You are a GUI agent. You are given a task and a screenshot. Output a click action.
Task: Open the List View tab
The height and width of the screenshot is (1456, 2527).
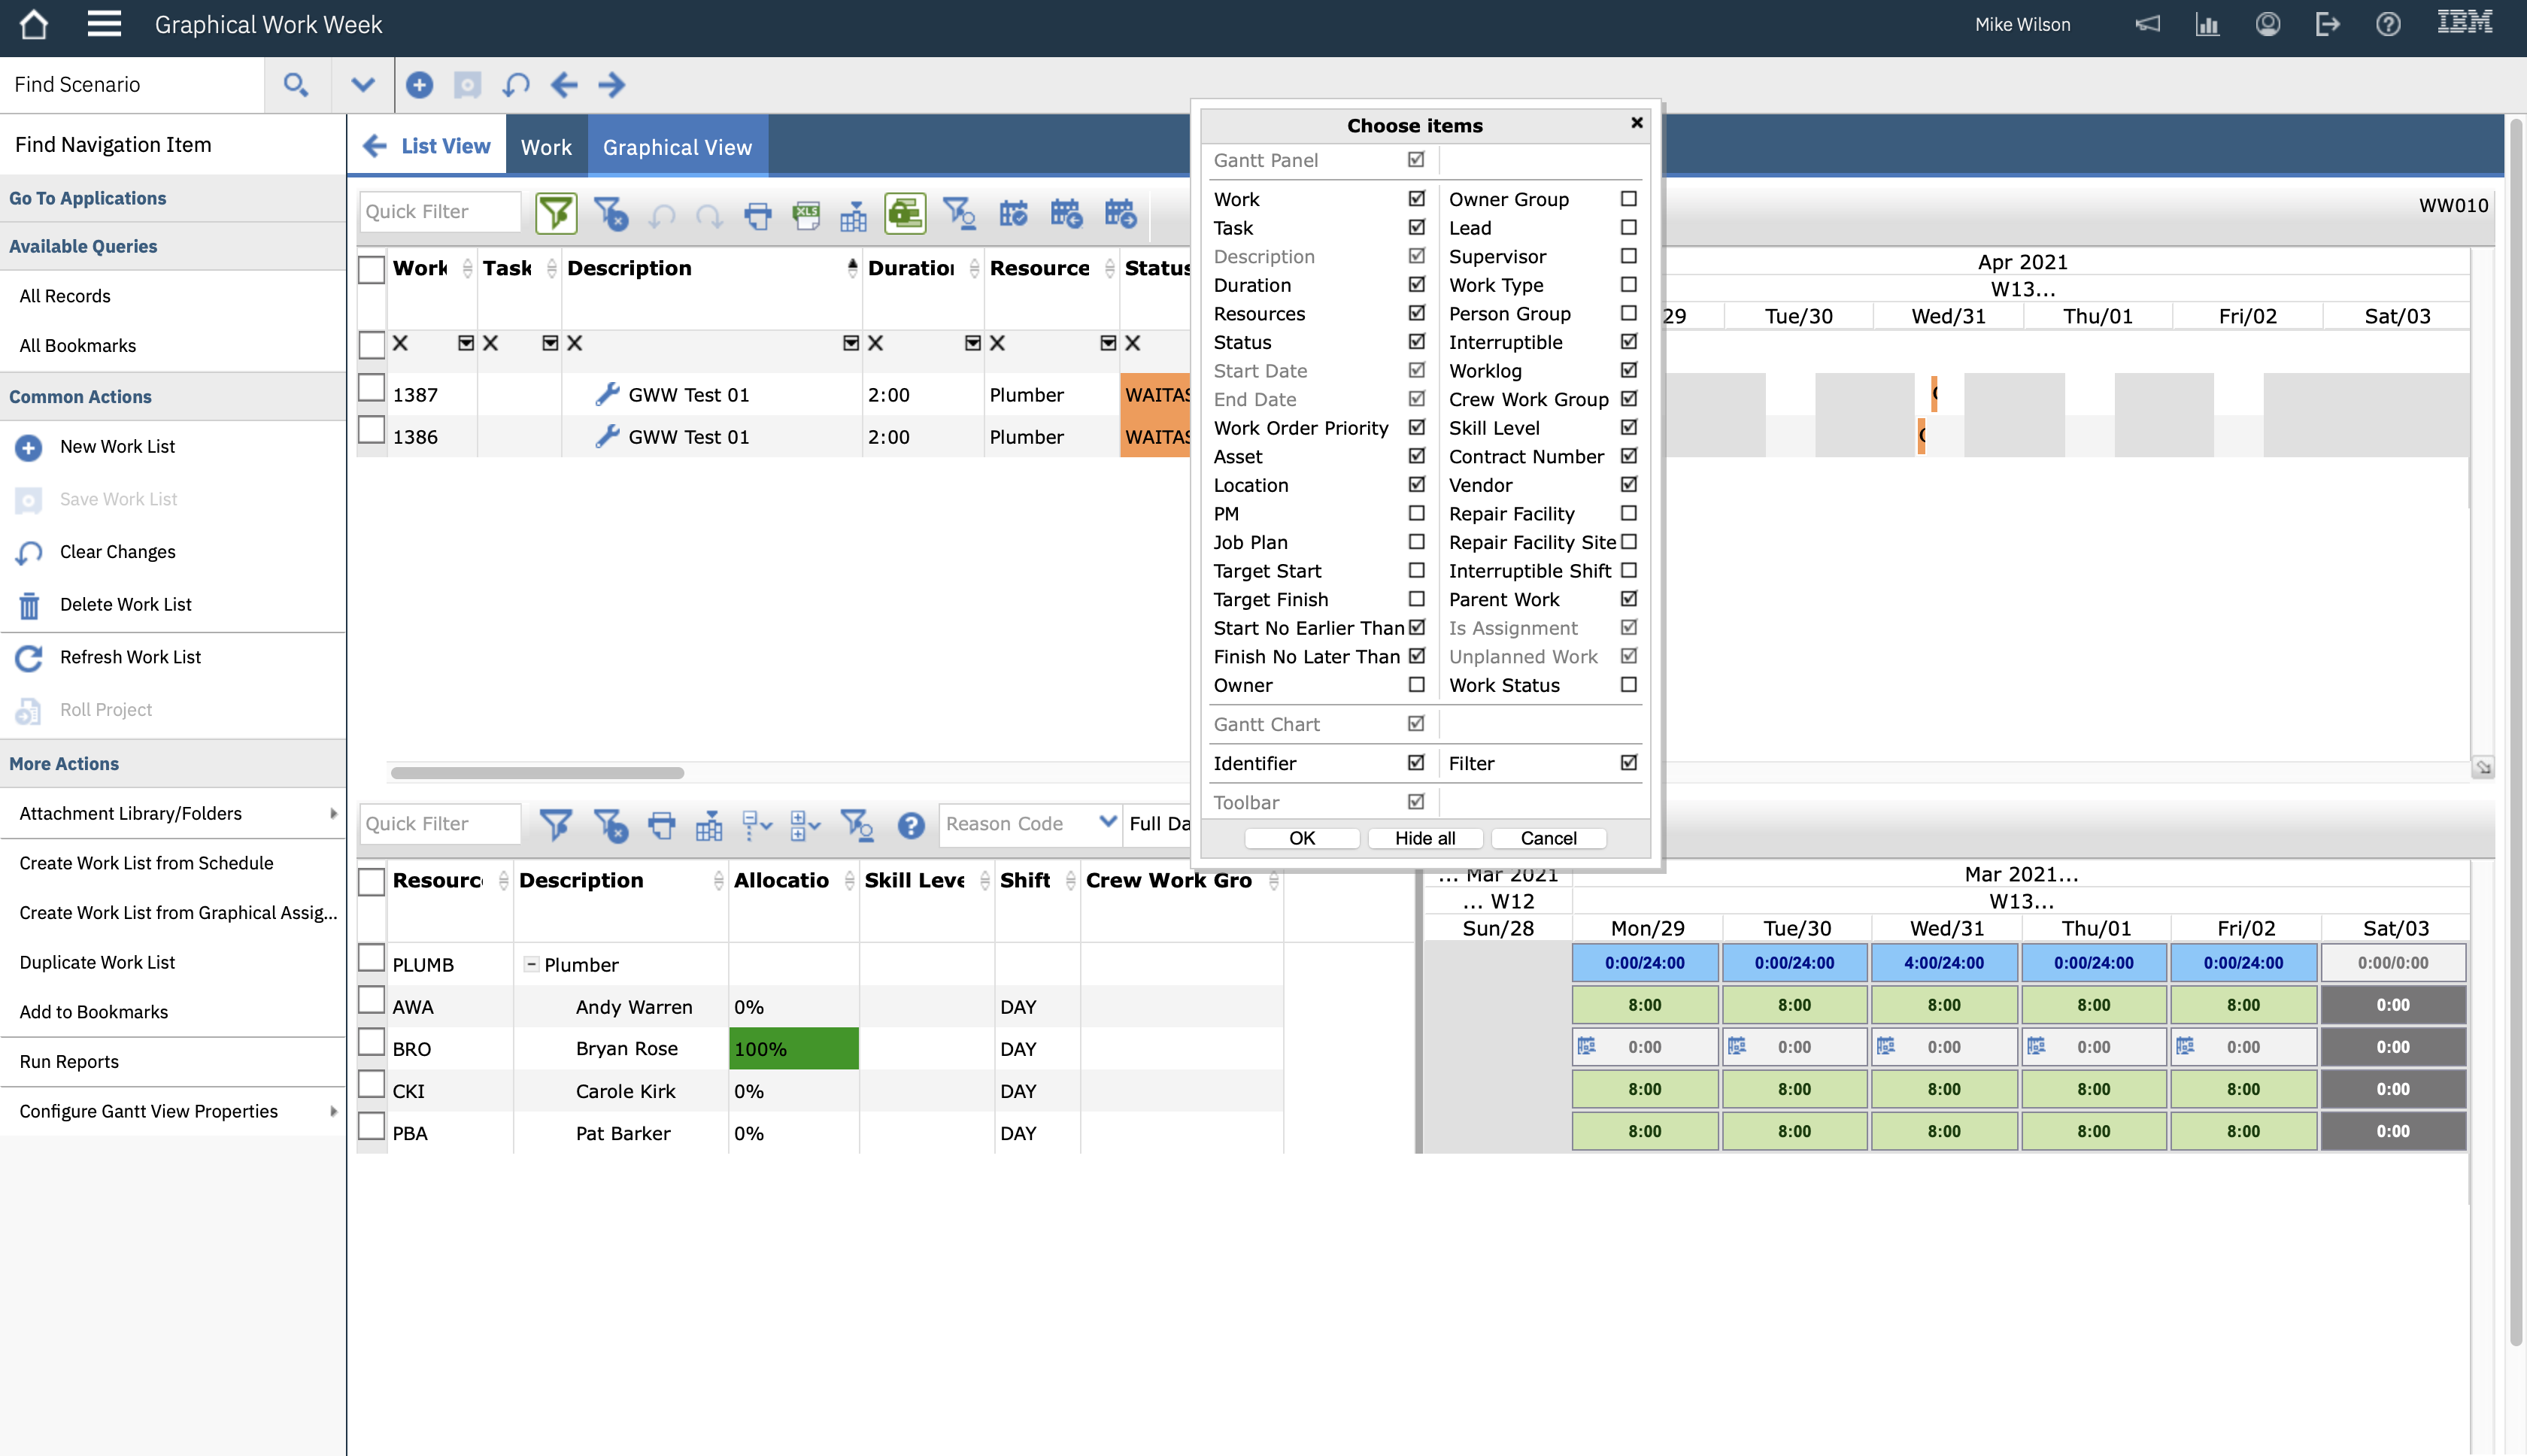coord(445,147)
